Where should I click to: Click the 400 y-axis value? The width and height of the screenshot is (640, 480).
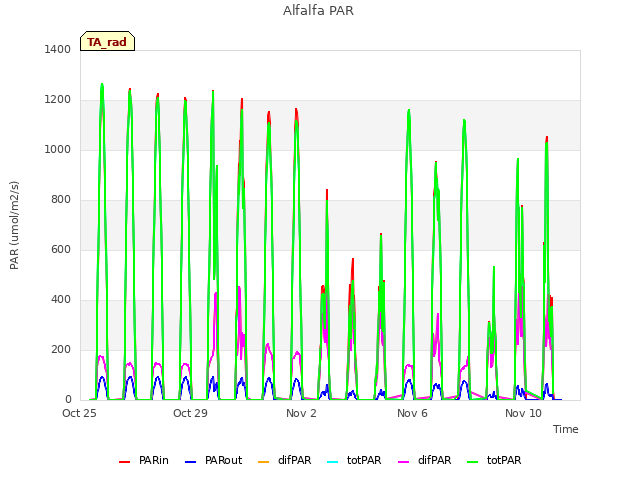[x=61, y=300]
